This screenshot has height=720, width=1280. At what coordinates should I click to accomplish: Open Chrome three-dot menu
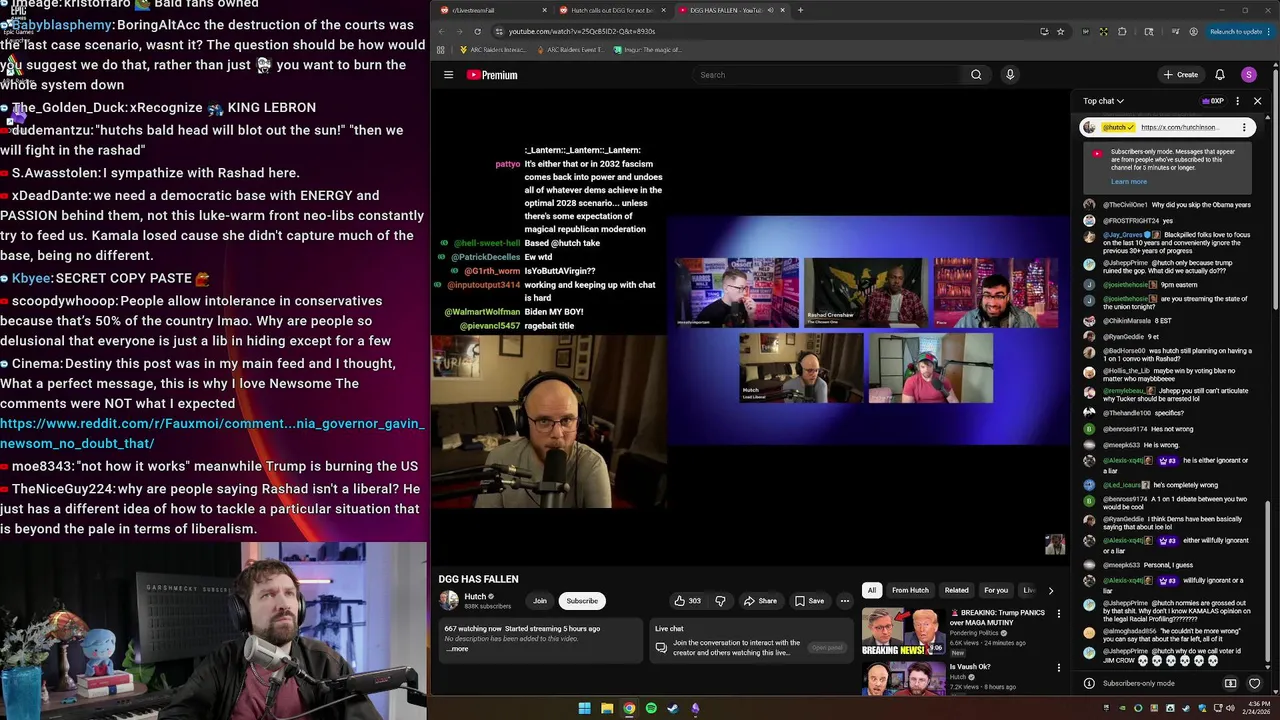(1271, 31)
